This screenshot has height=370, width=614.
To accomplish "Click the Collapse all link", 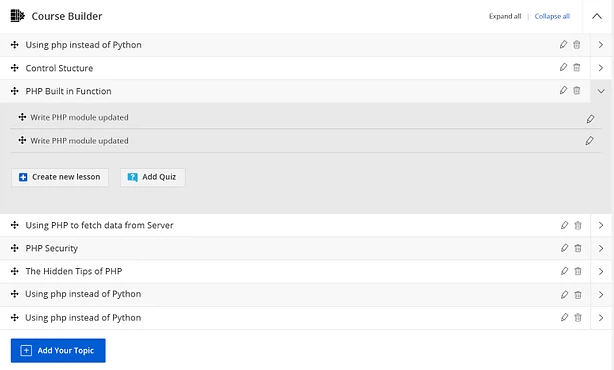I will [552, 16].
